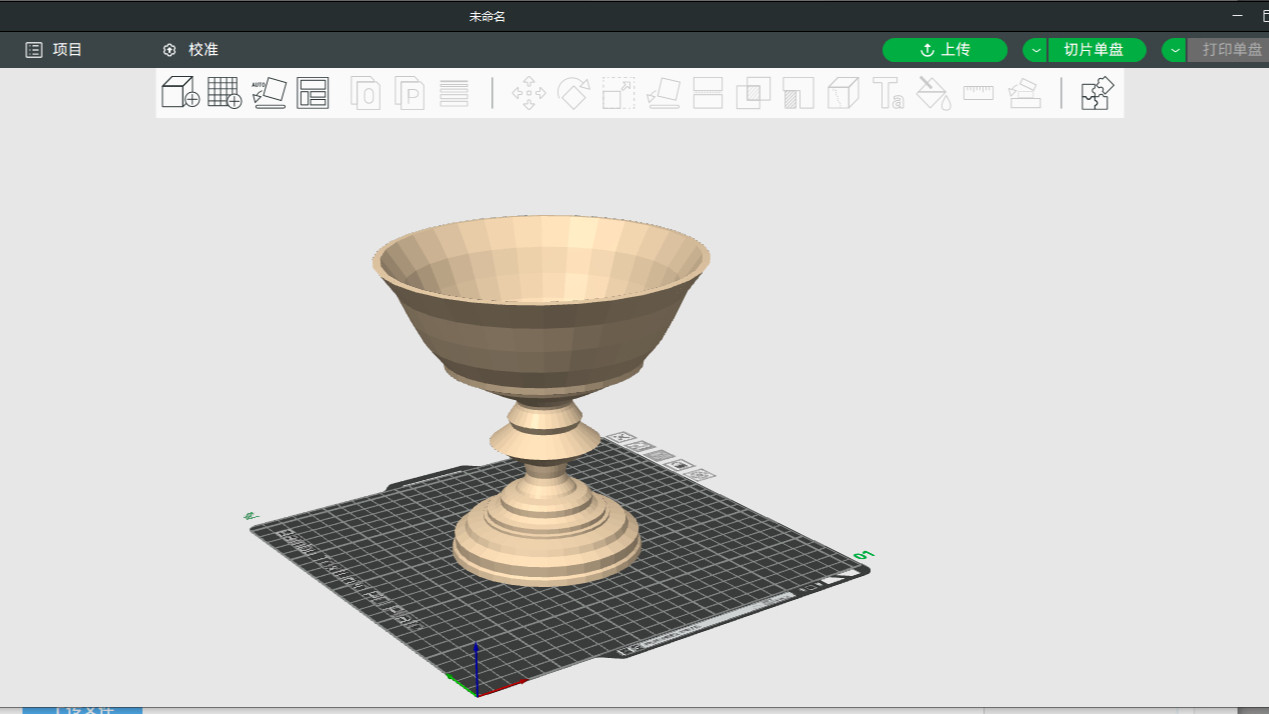Open Assembly view puzzle icon
The width and height of the screenshot is (1269, 714).
(x=1096, y=93)
